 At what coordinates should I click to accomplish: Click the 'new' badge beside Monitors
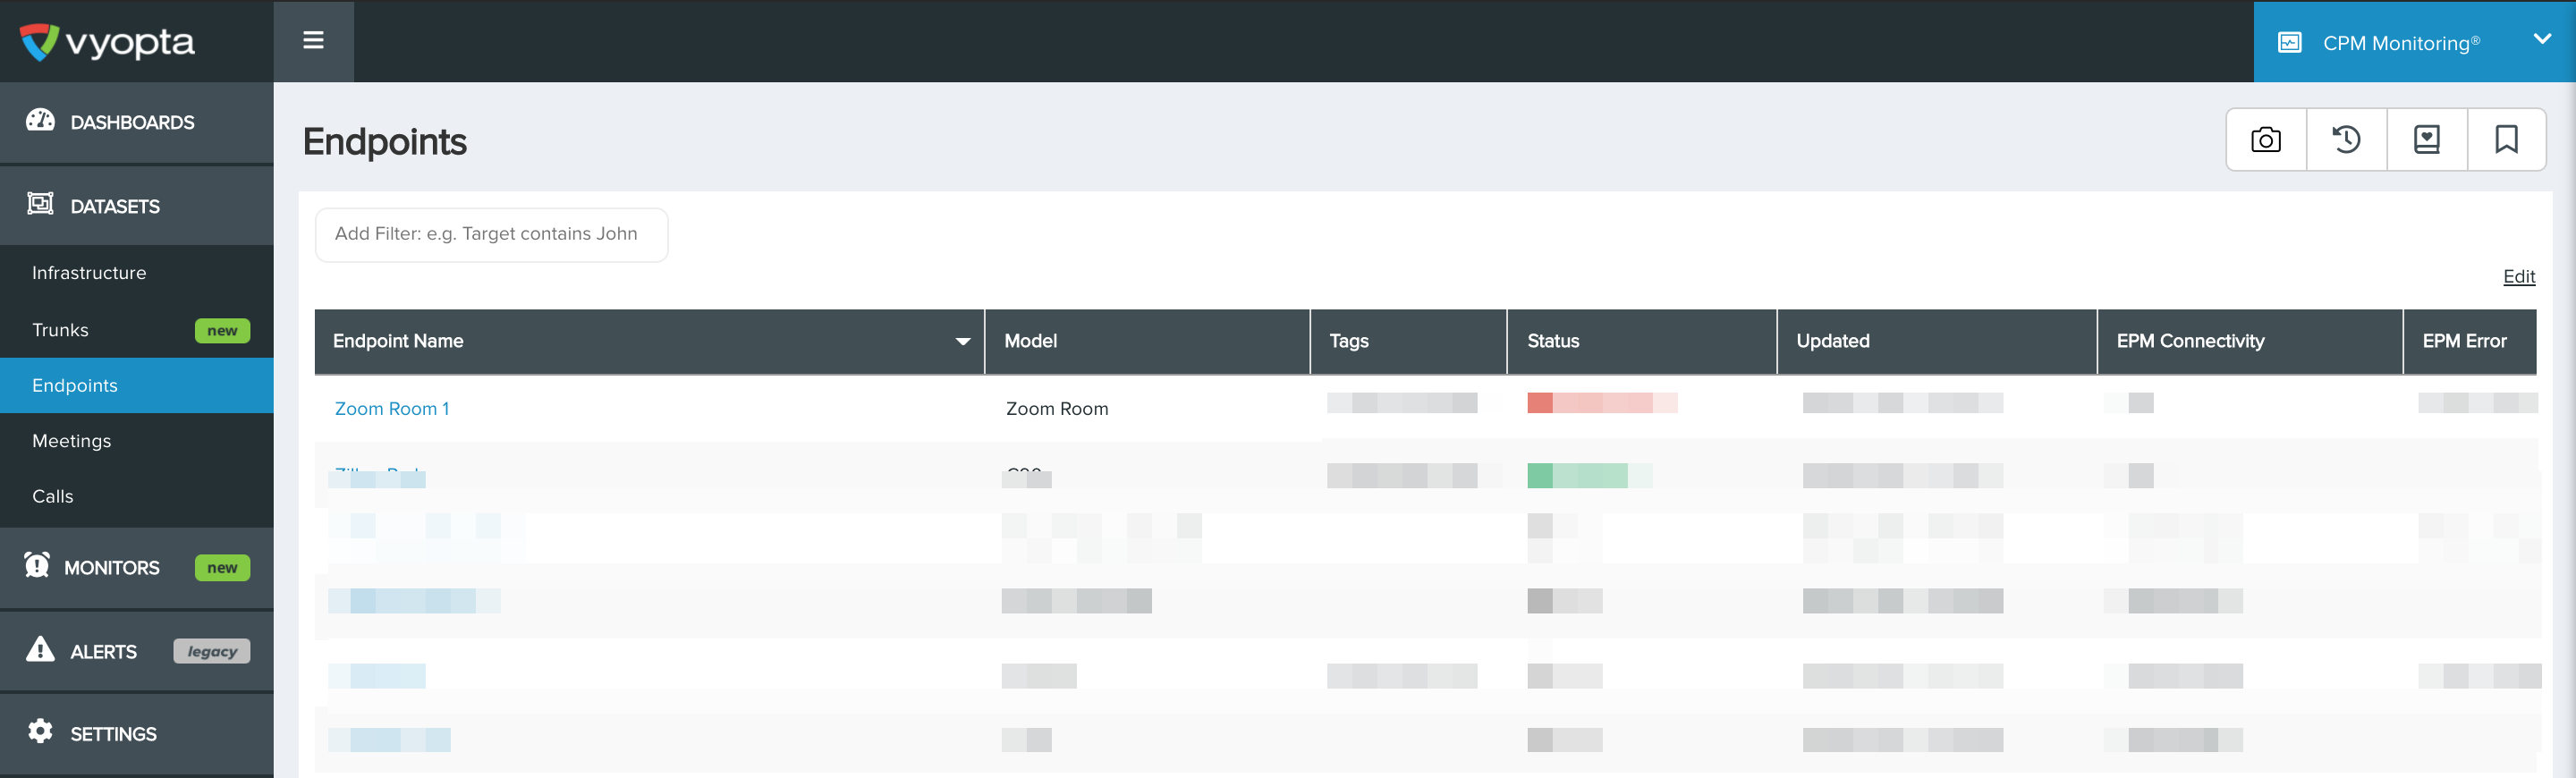point(222,568)
